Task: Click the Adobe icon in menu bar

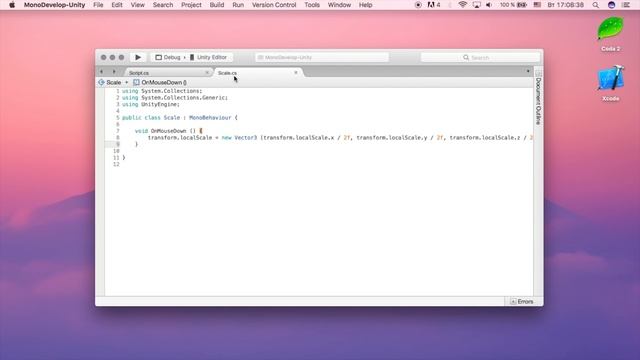Action: tap(433, 5)
